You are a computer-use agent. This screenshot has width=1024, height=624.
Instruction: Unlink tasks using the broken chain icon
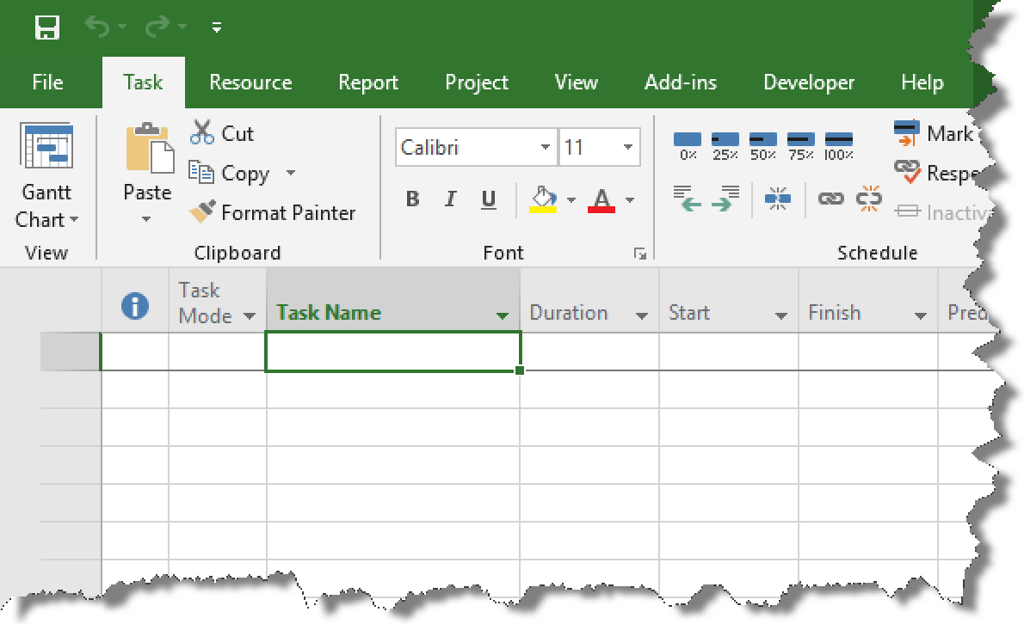pos(868,199)
